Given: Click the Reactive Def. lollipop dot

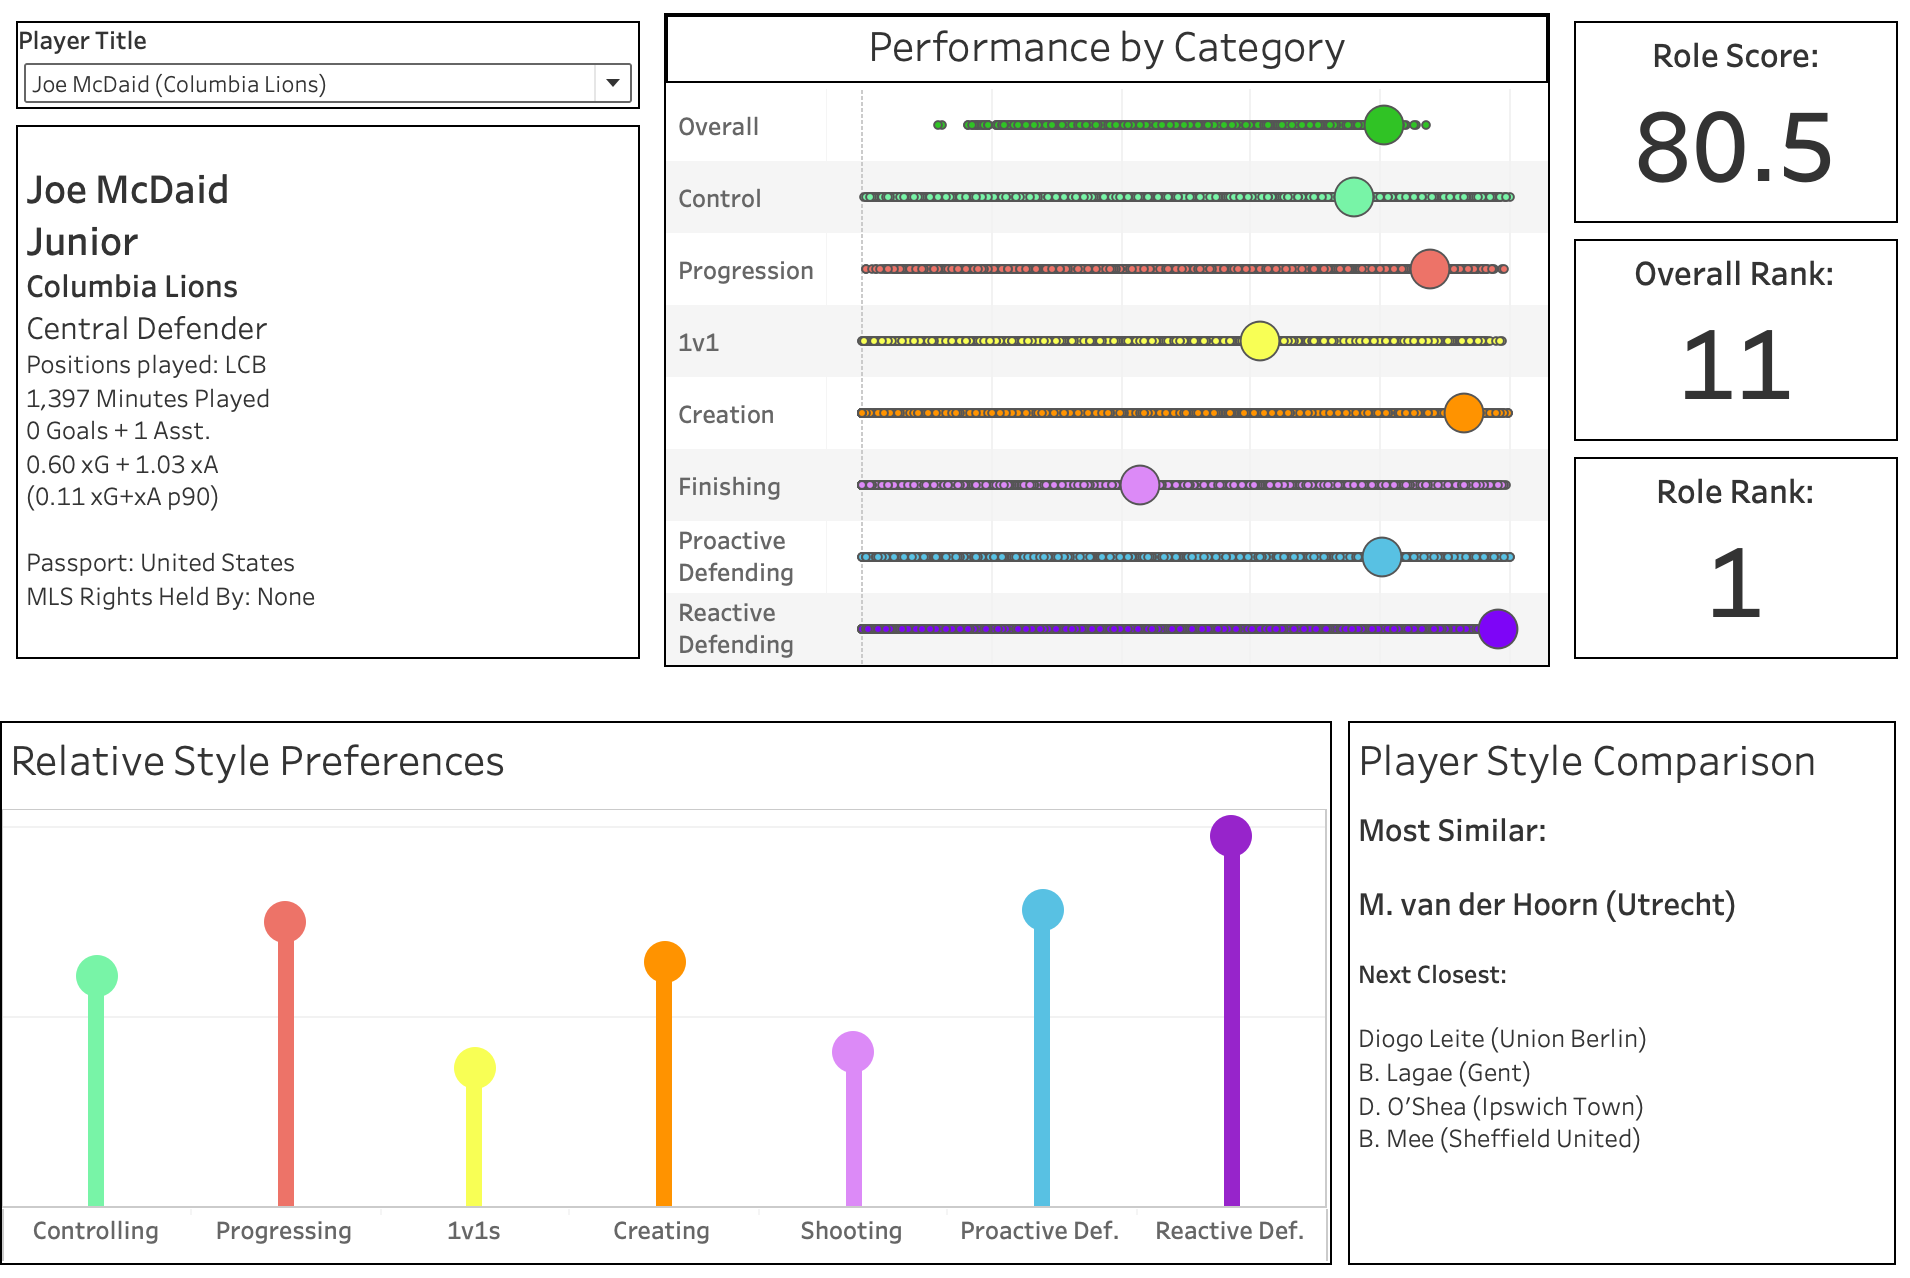Looking at the screenshot, I should [1231, 836].
